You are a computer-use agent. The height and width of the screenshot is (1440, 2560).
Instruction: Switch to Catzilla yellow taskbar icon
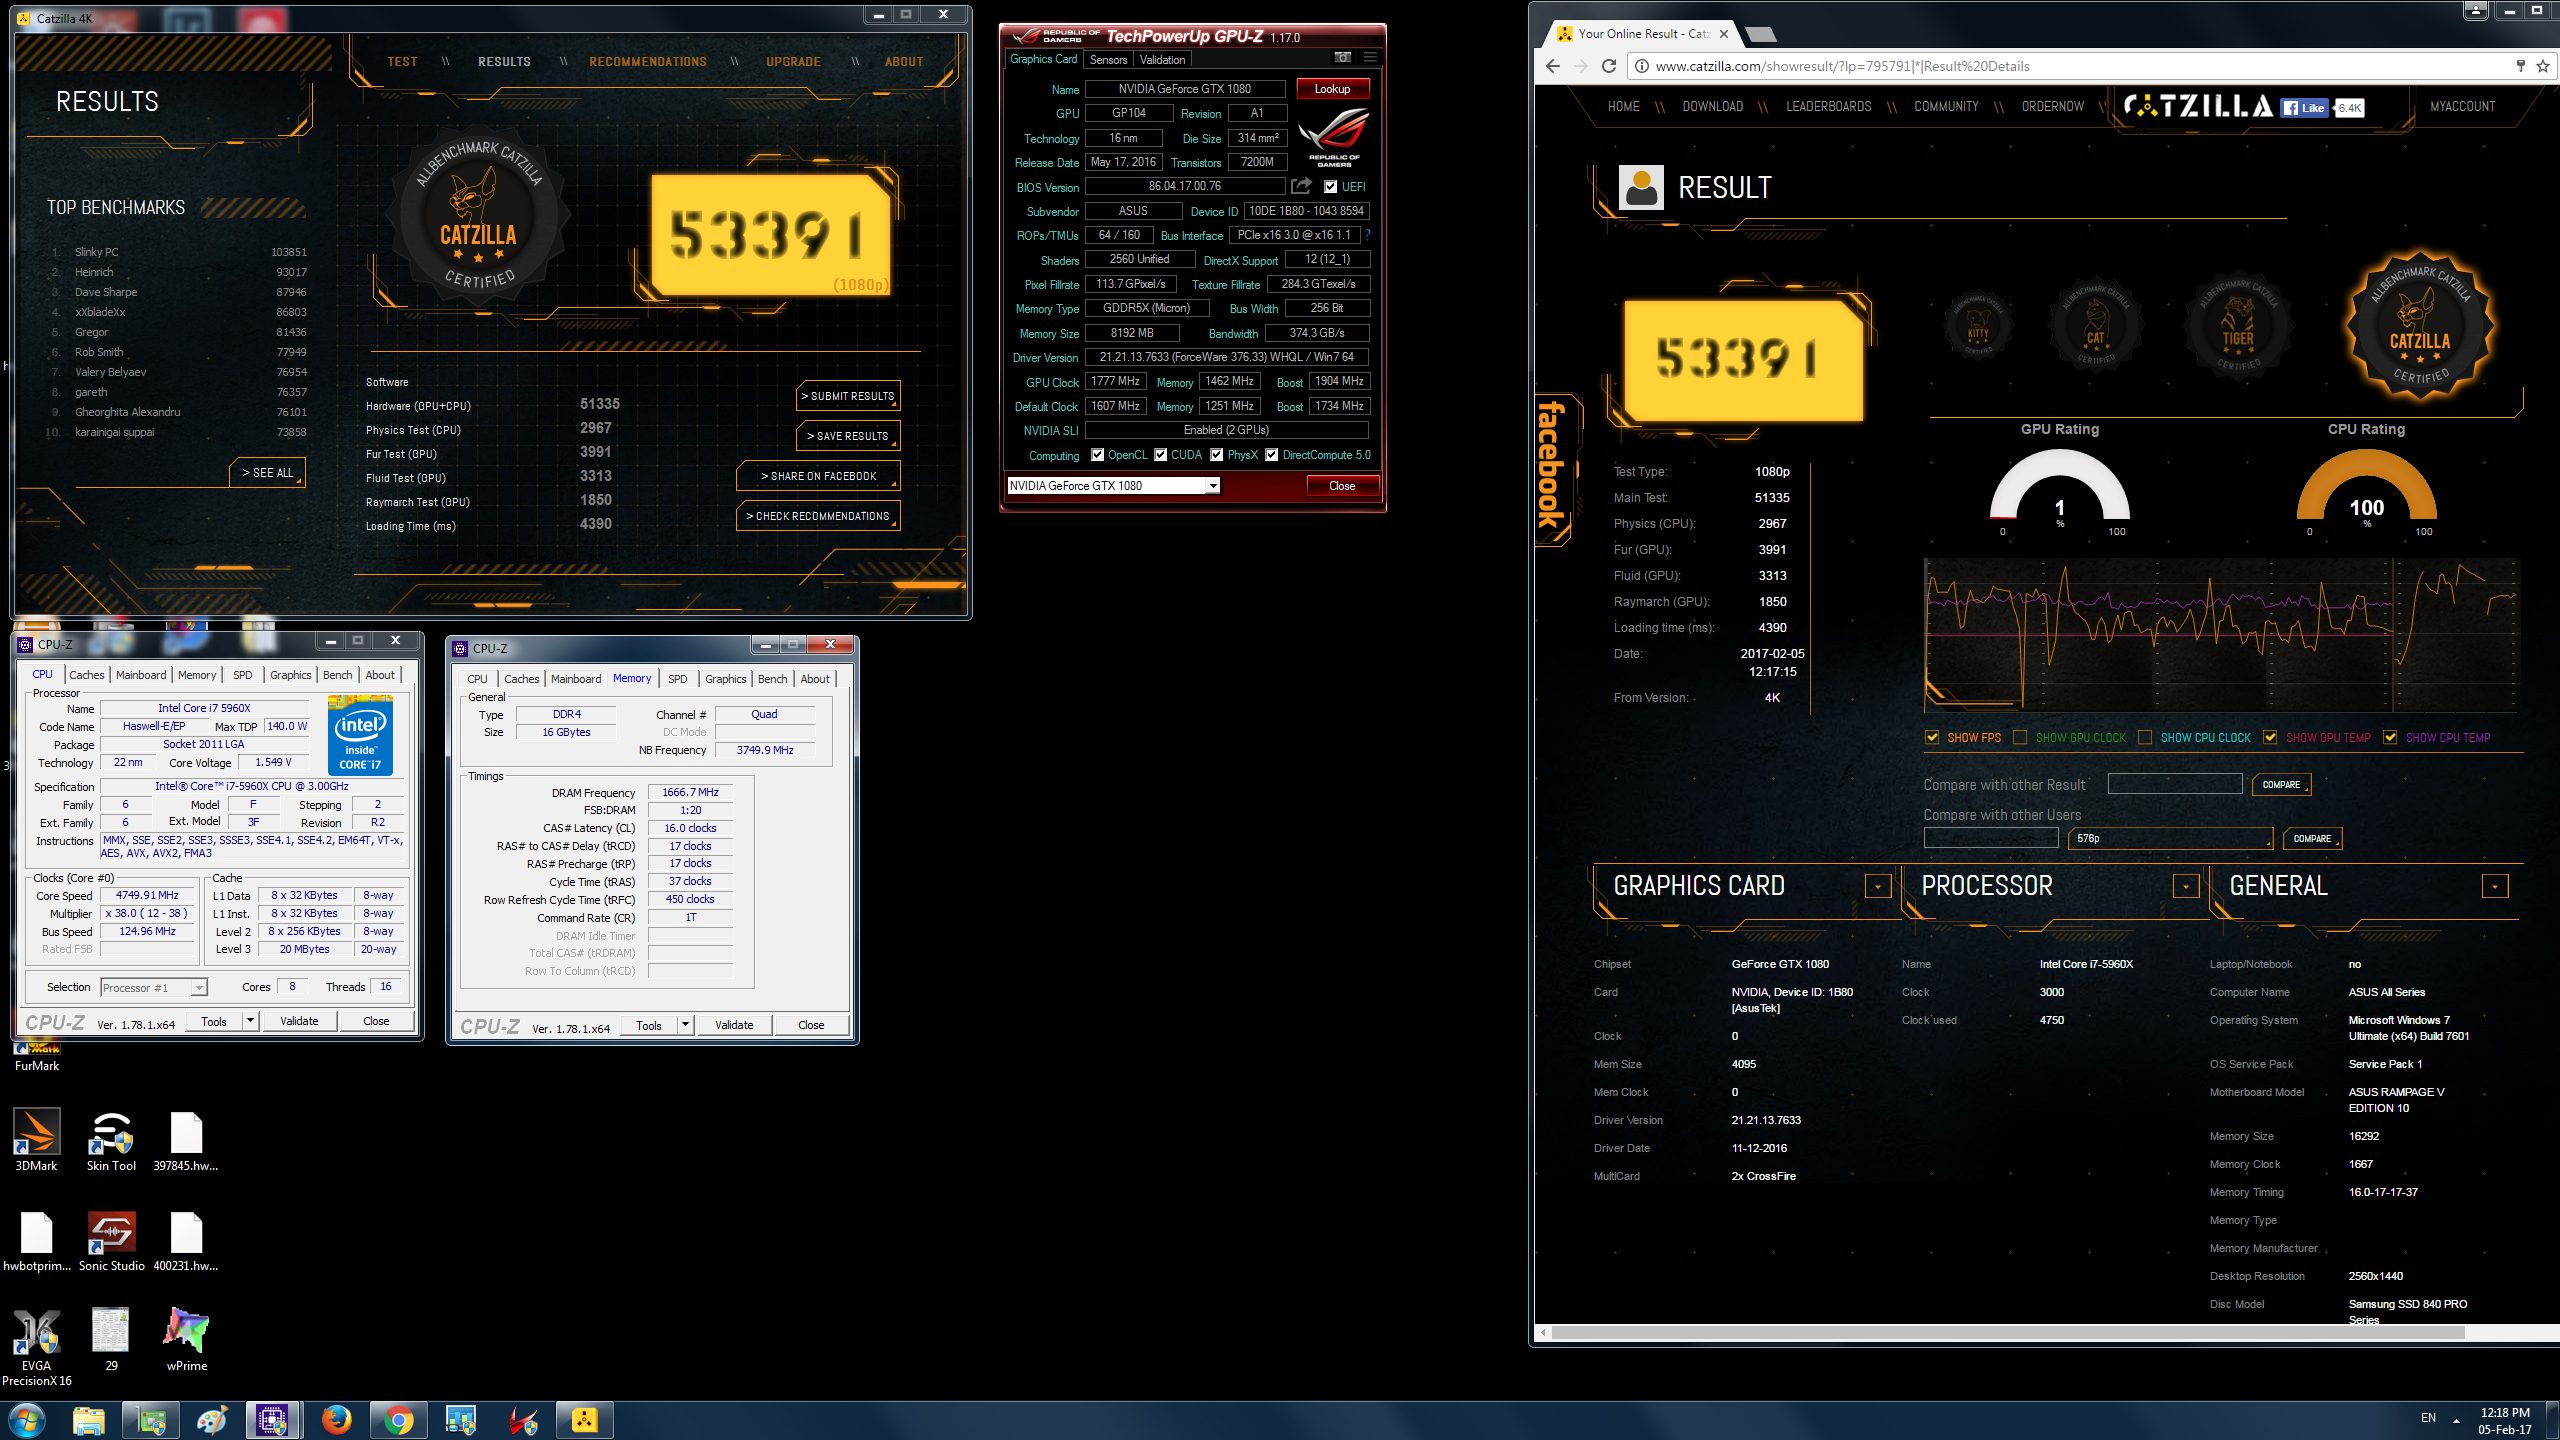(x=584, y=1420)
